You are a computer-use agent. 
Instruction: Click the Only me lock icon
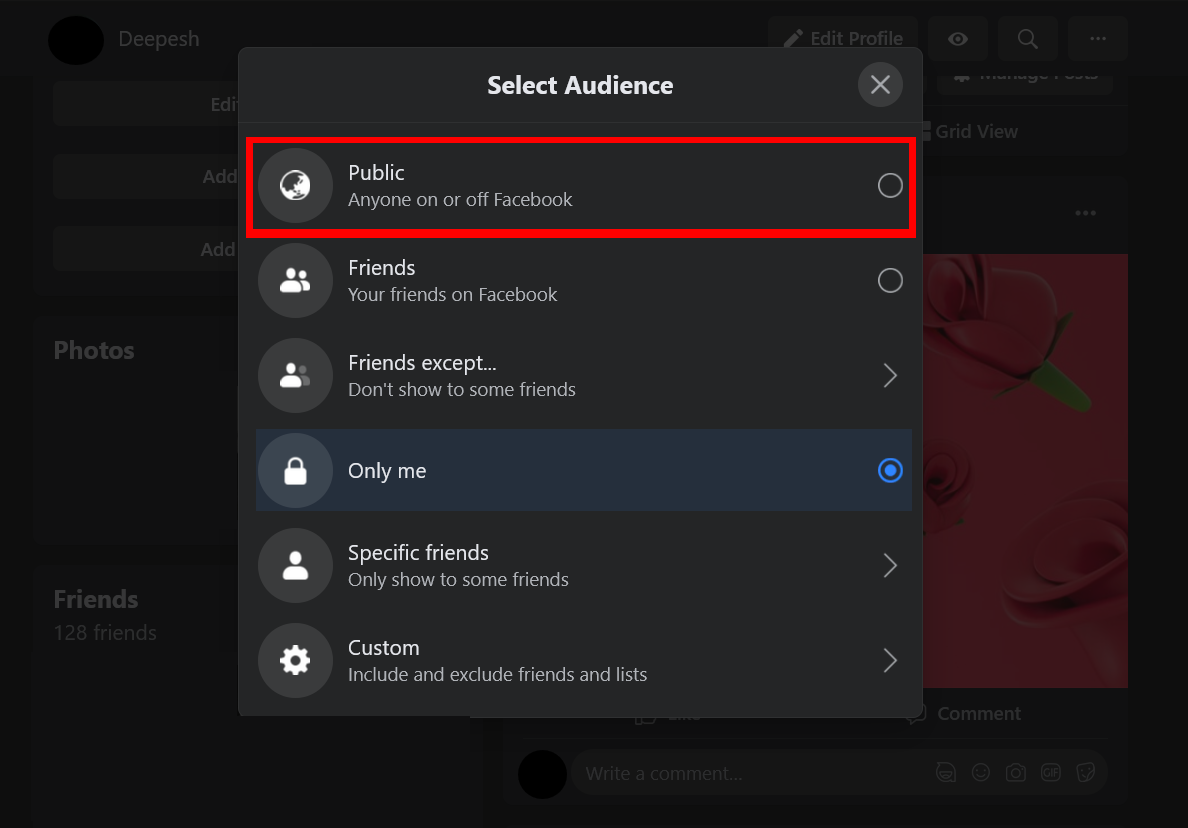(x=295, y=470)
